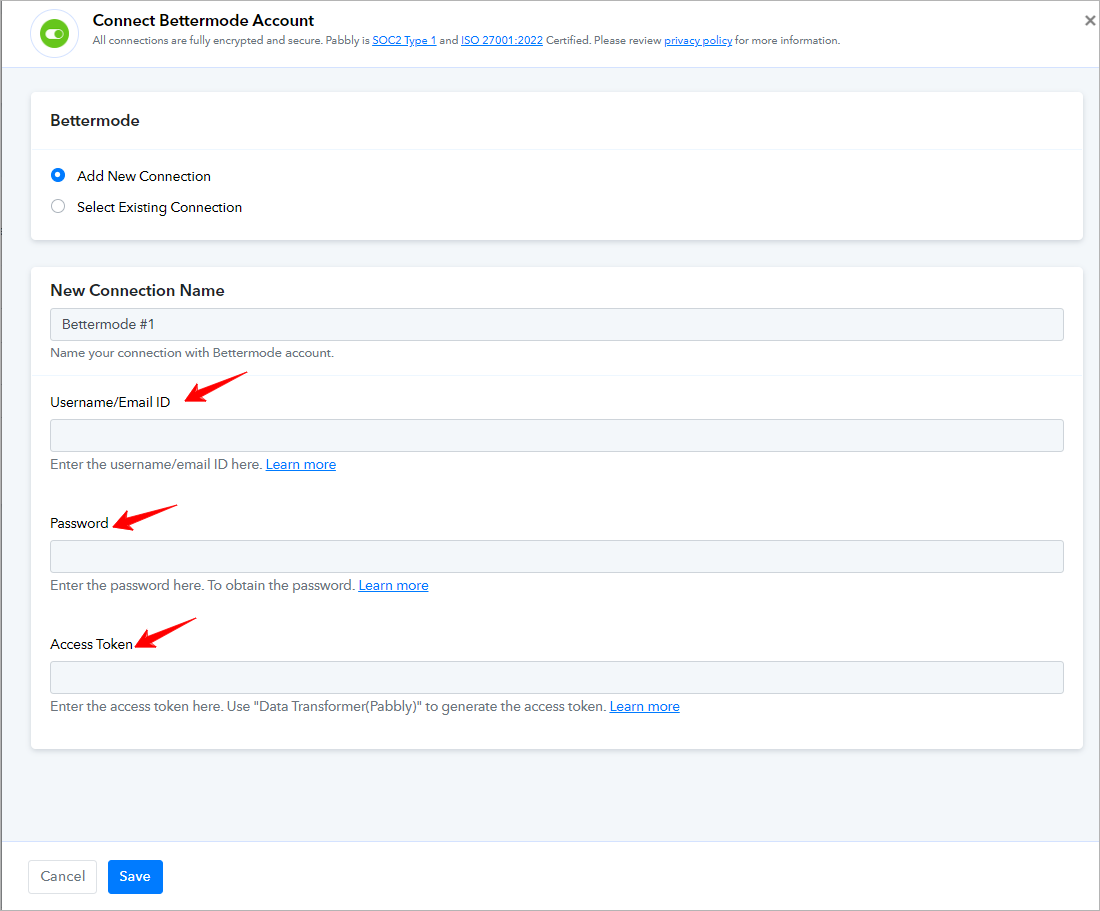Click the Bettermode green toggle logo icon
The image size is (1100, 911).
(x=55, y=34)
